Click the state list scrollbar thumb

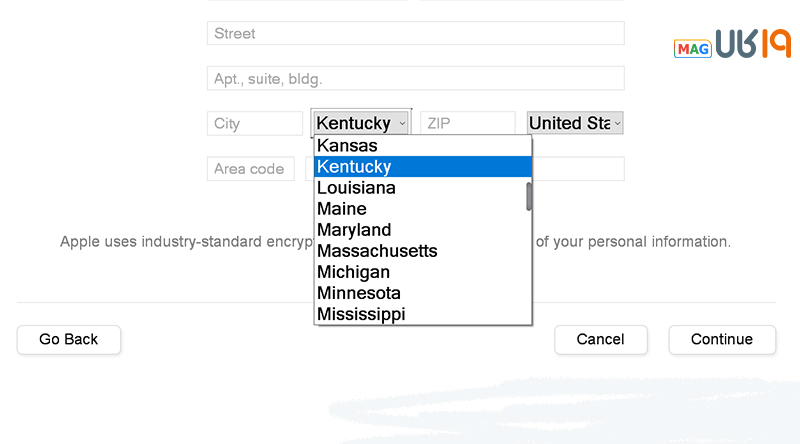coord(529,196)
